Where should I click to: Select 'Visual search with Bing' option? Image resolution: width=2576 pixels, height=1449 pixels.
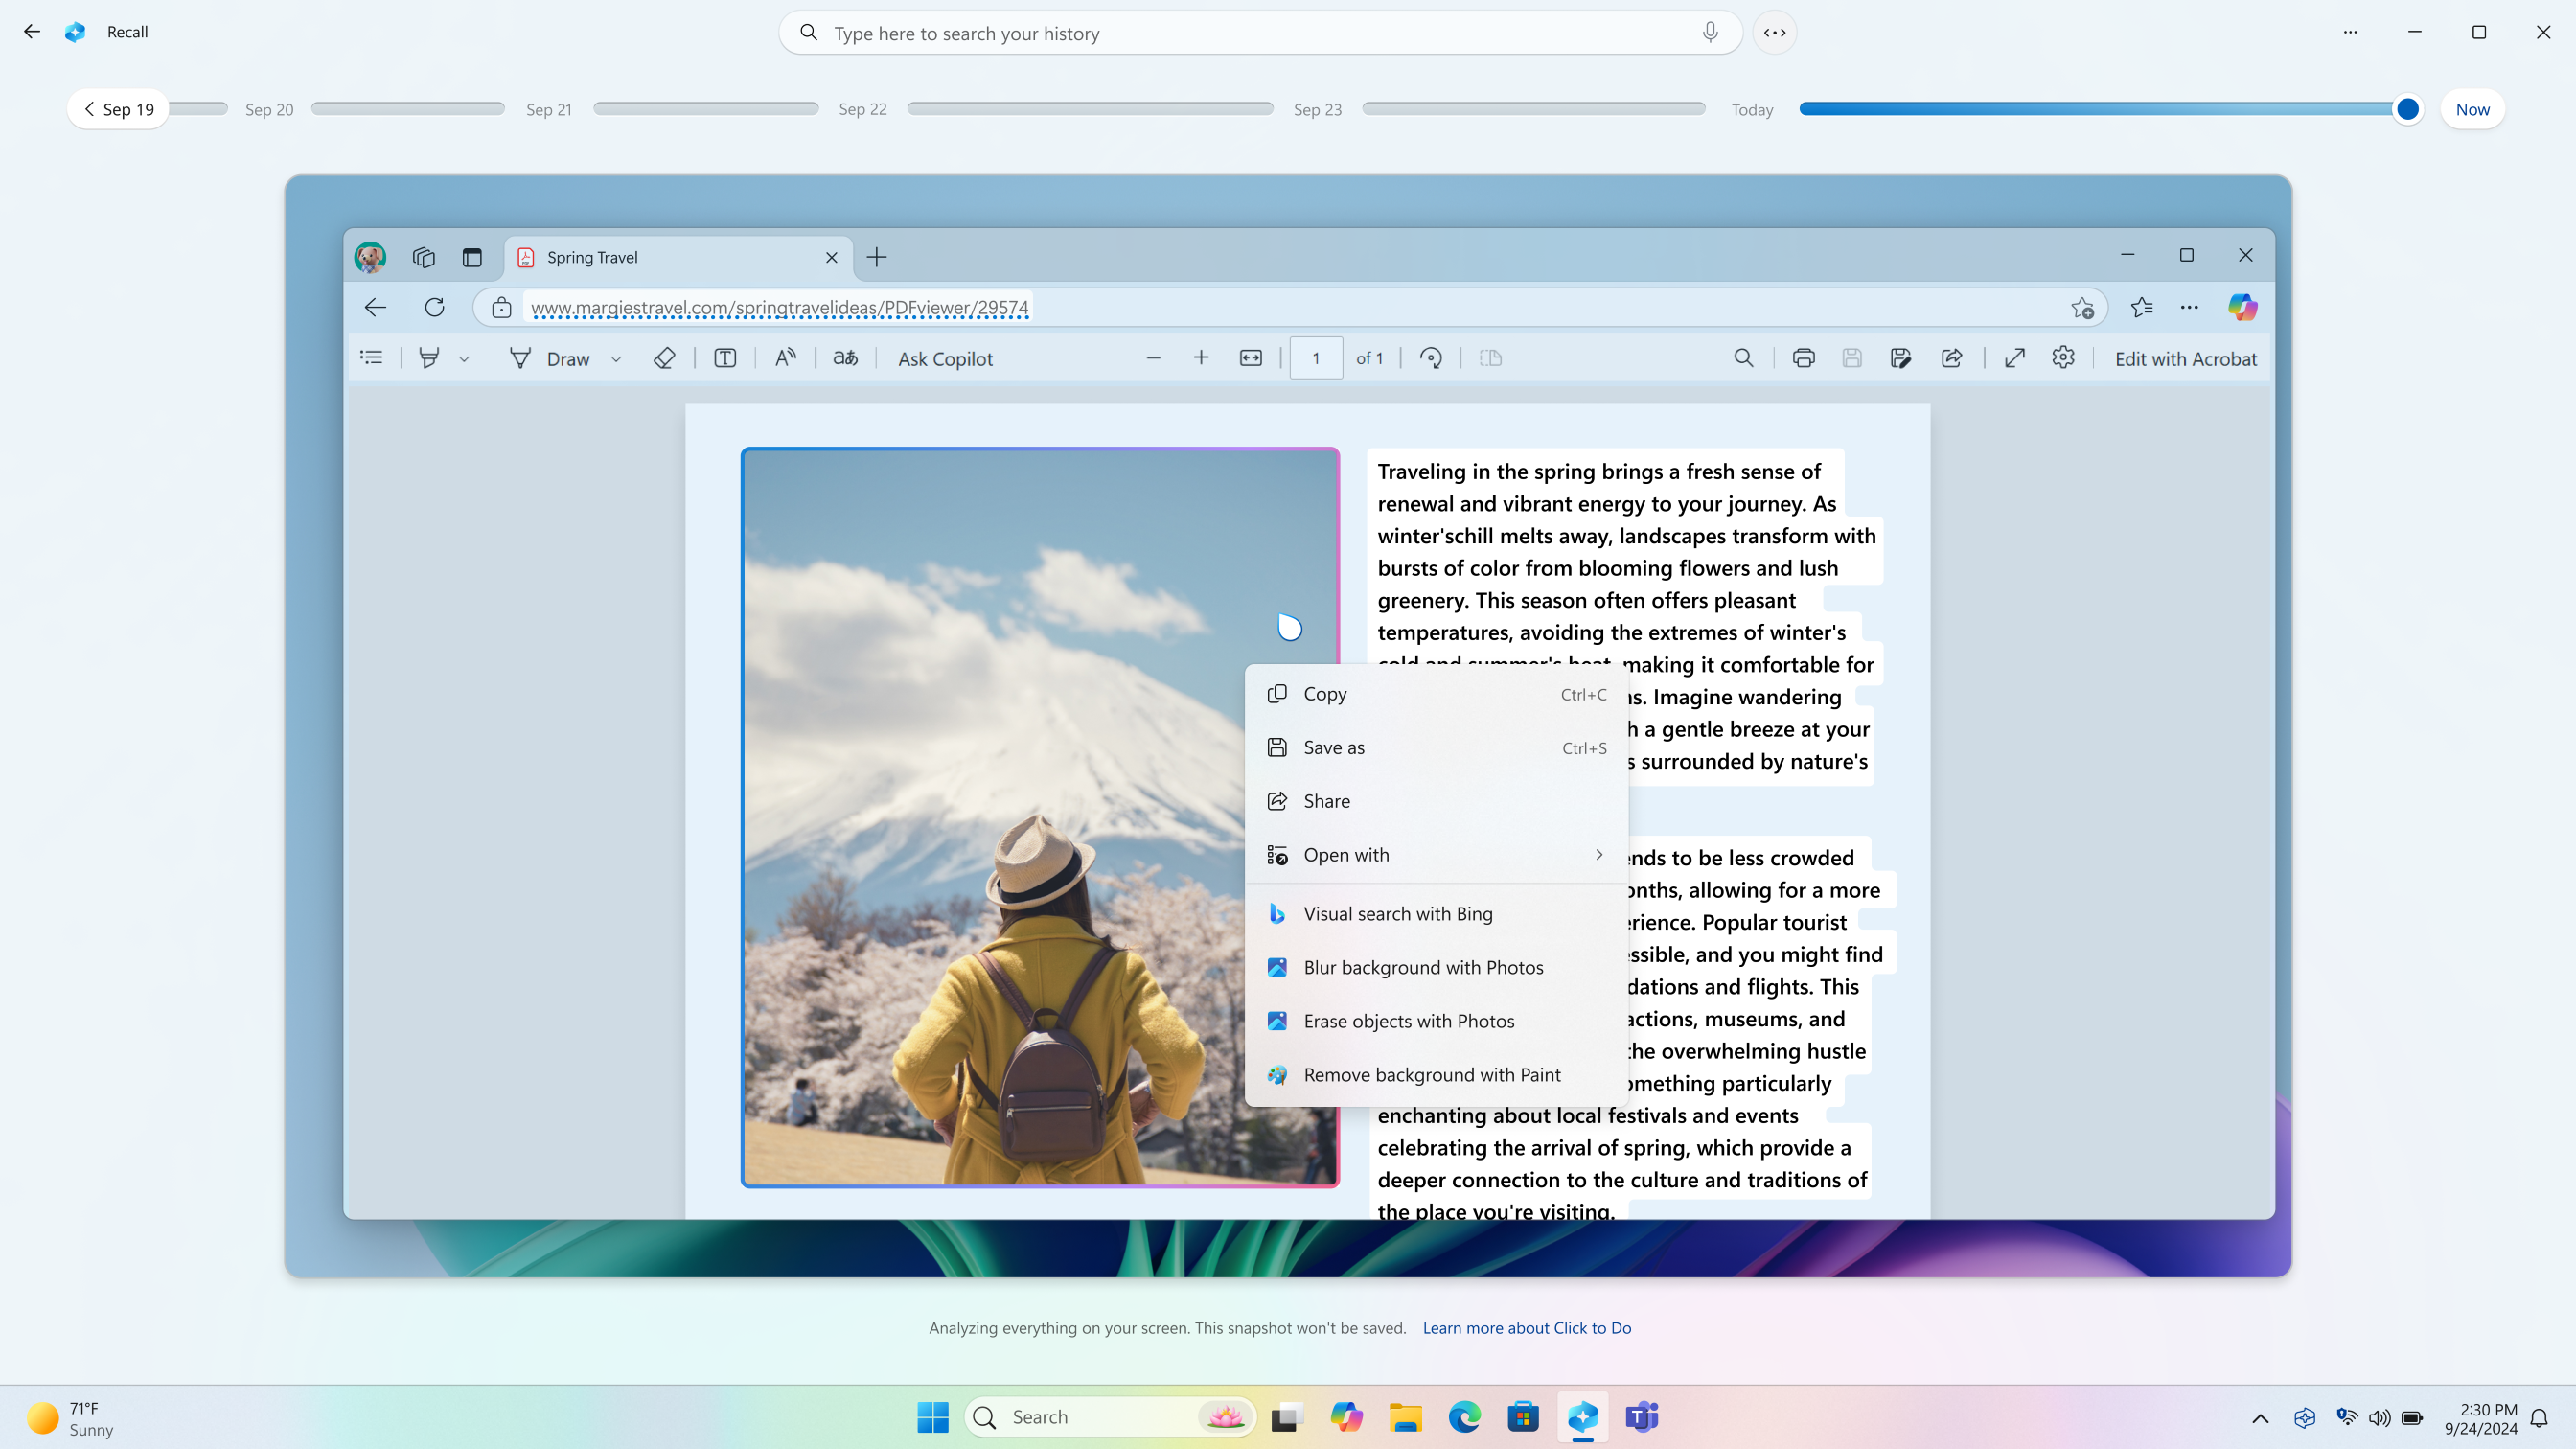coord(1397,913)
